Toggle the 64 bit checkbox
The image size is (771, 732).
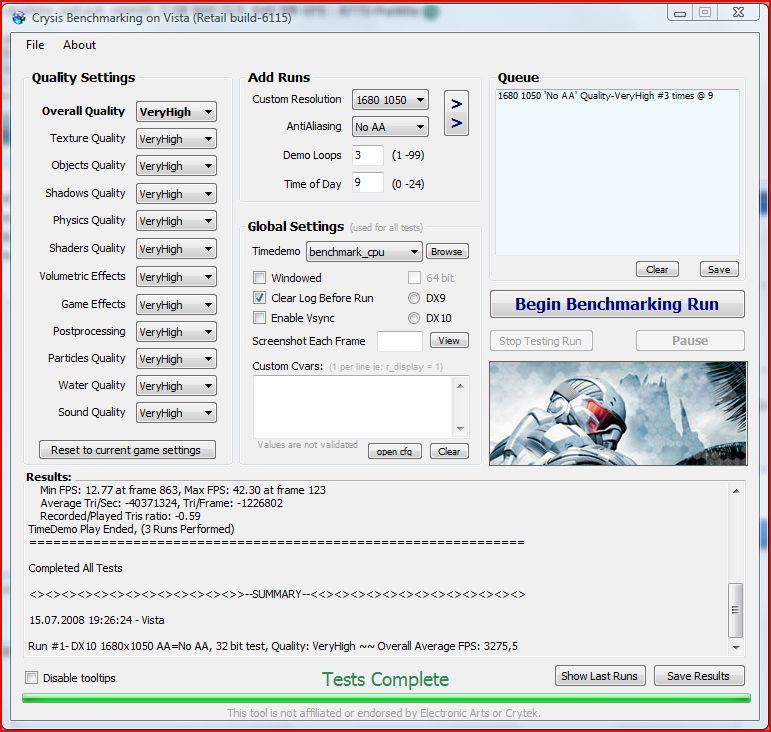coord(414,278)
